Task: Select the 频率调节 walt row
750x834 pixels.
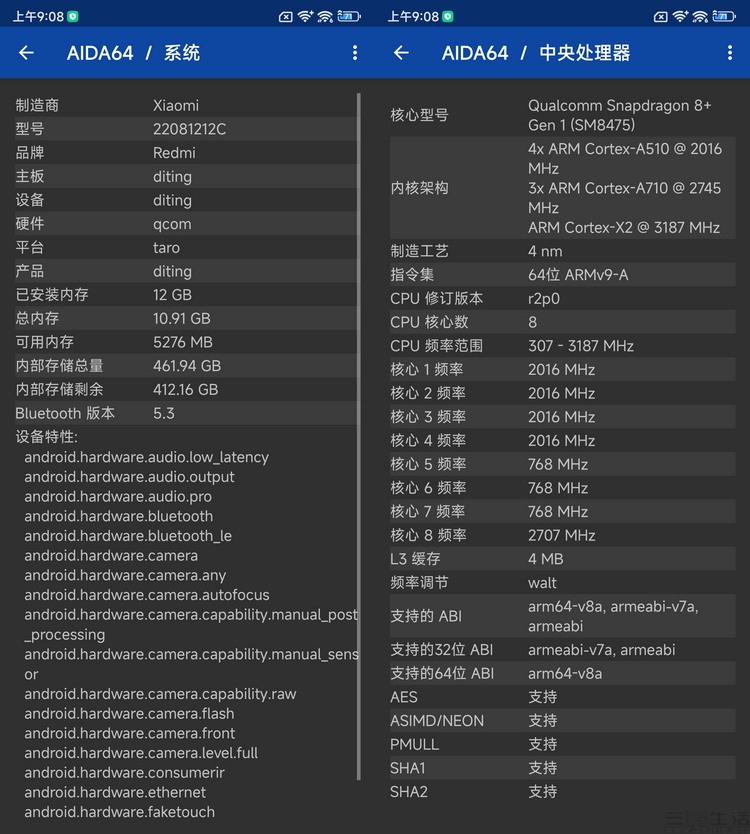Action: (x=563, y=582)
